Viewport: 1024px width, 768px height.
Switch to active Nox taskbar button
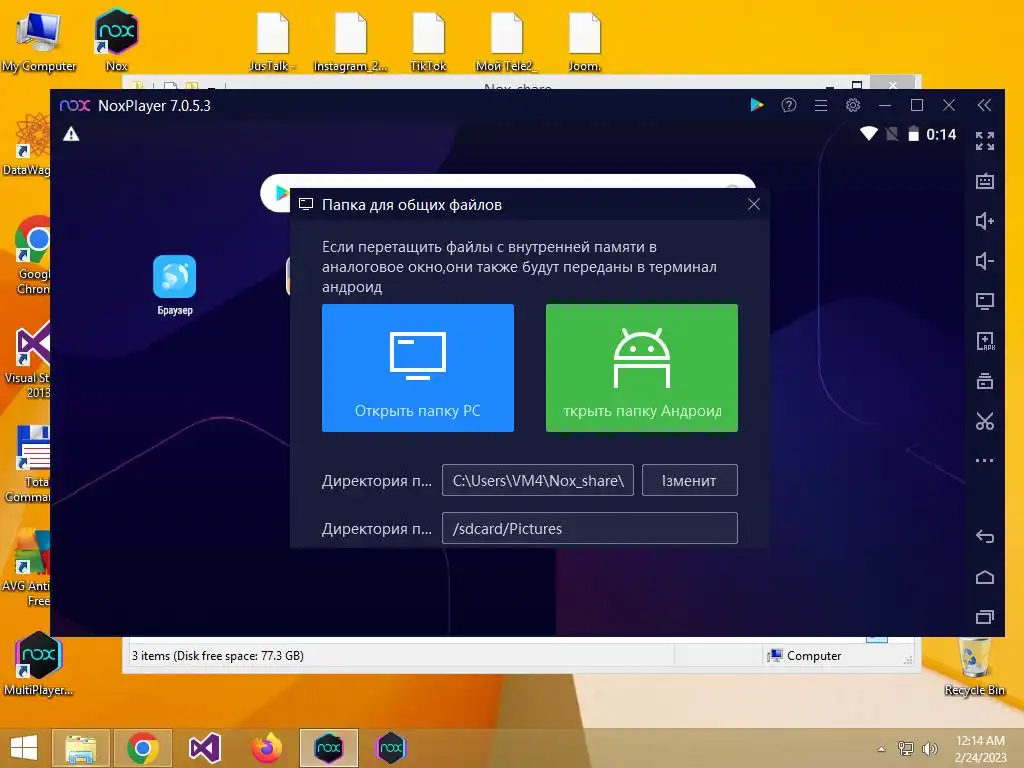pyautogui.click(x=328, y=748)
